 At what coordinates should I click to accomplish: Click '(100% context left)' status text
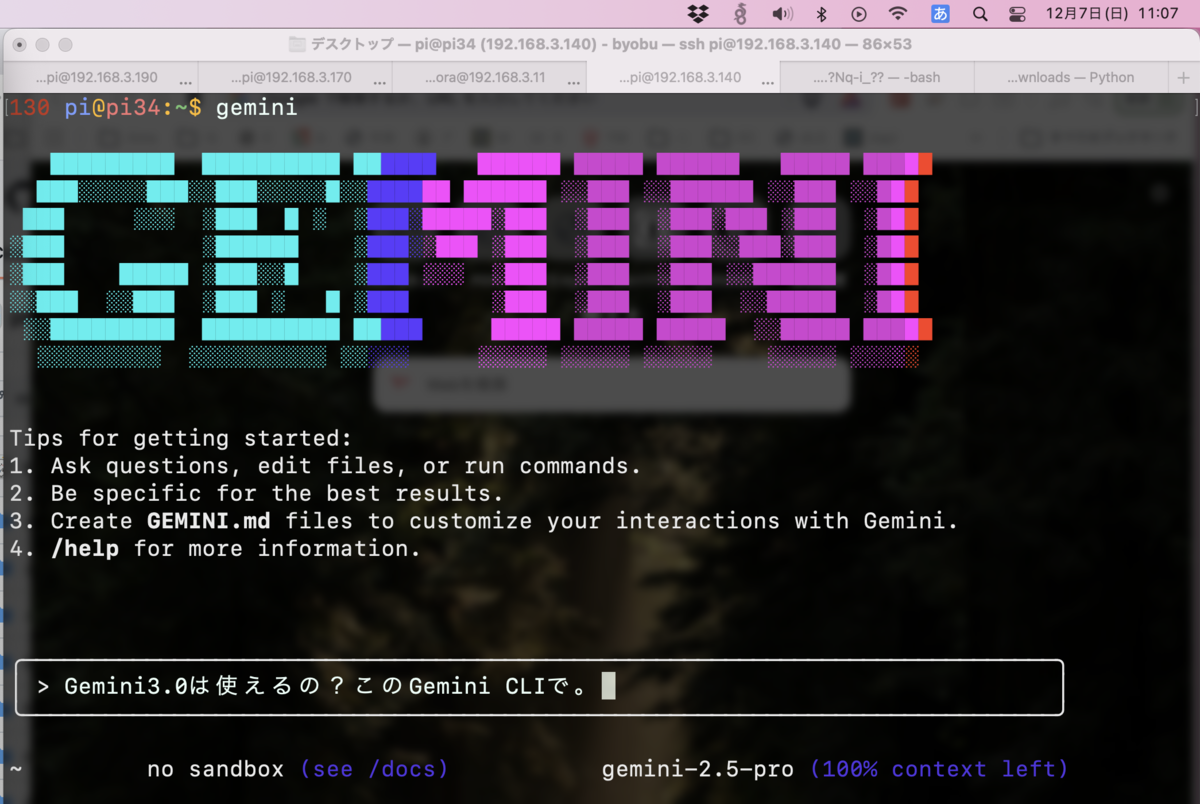tap(939, 769)
